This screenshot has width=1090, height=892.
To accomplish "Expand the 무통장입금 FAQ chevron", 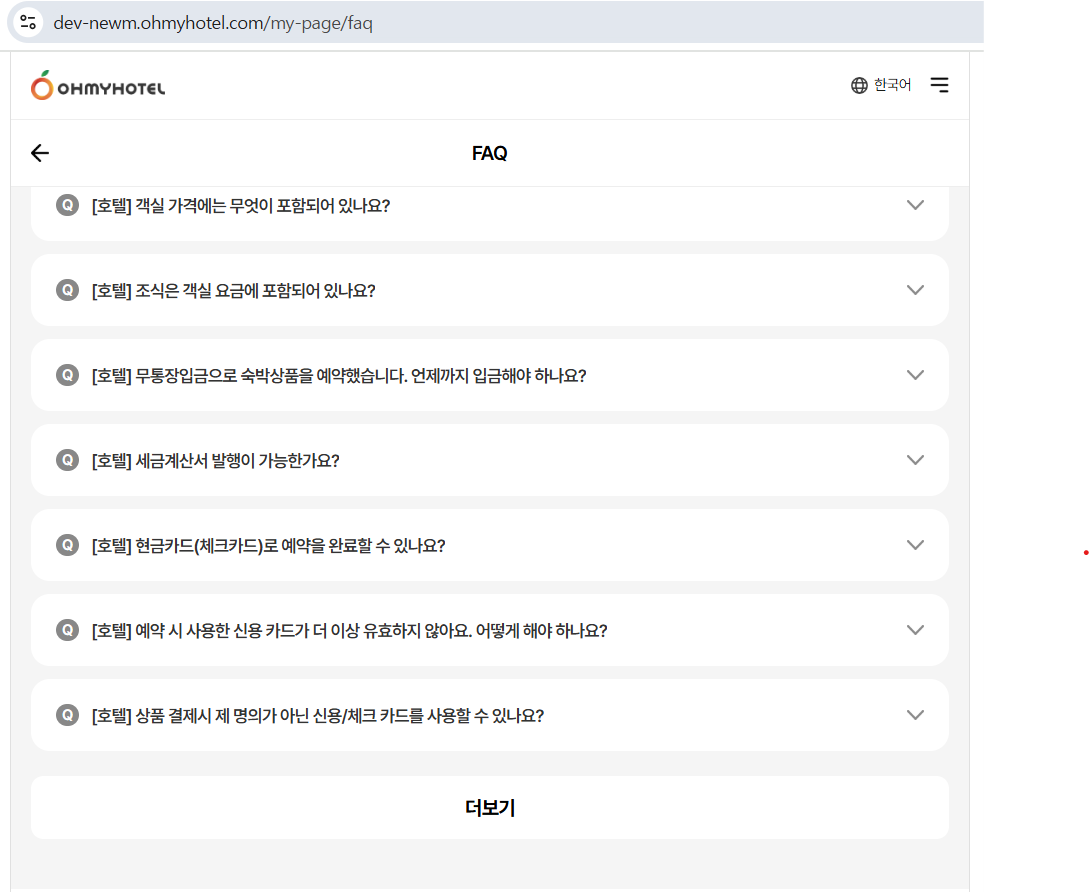I will click(914, 375).
